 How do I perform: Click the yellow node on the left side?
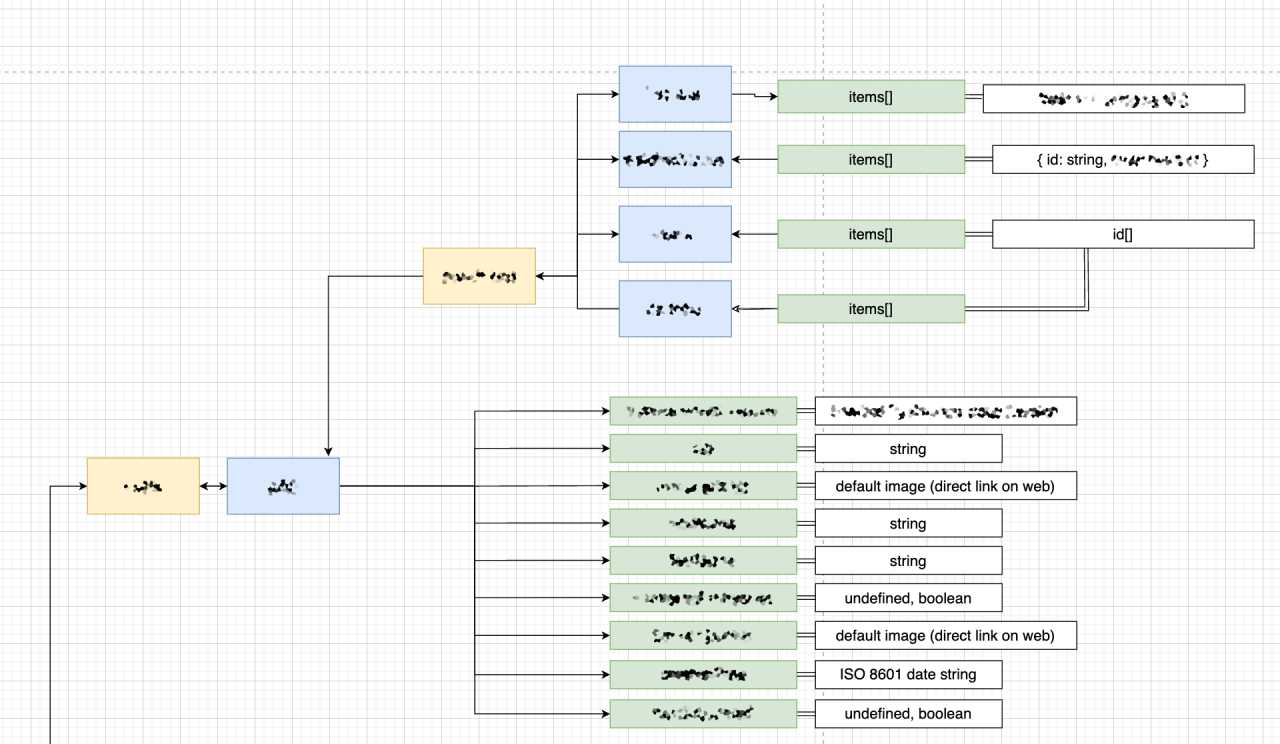pos(143,485)
